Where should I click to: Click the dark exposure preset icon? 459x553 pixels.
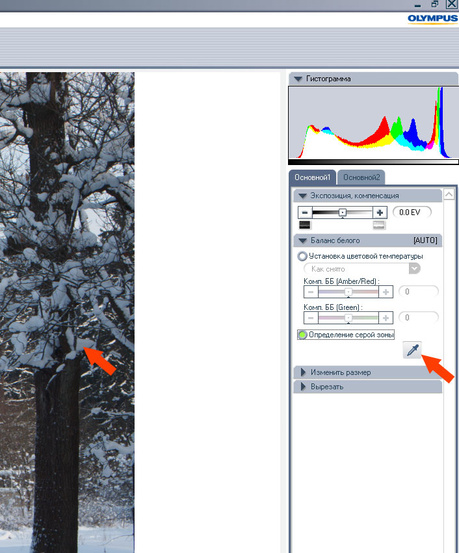point(304,225)
